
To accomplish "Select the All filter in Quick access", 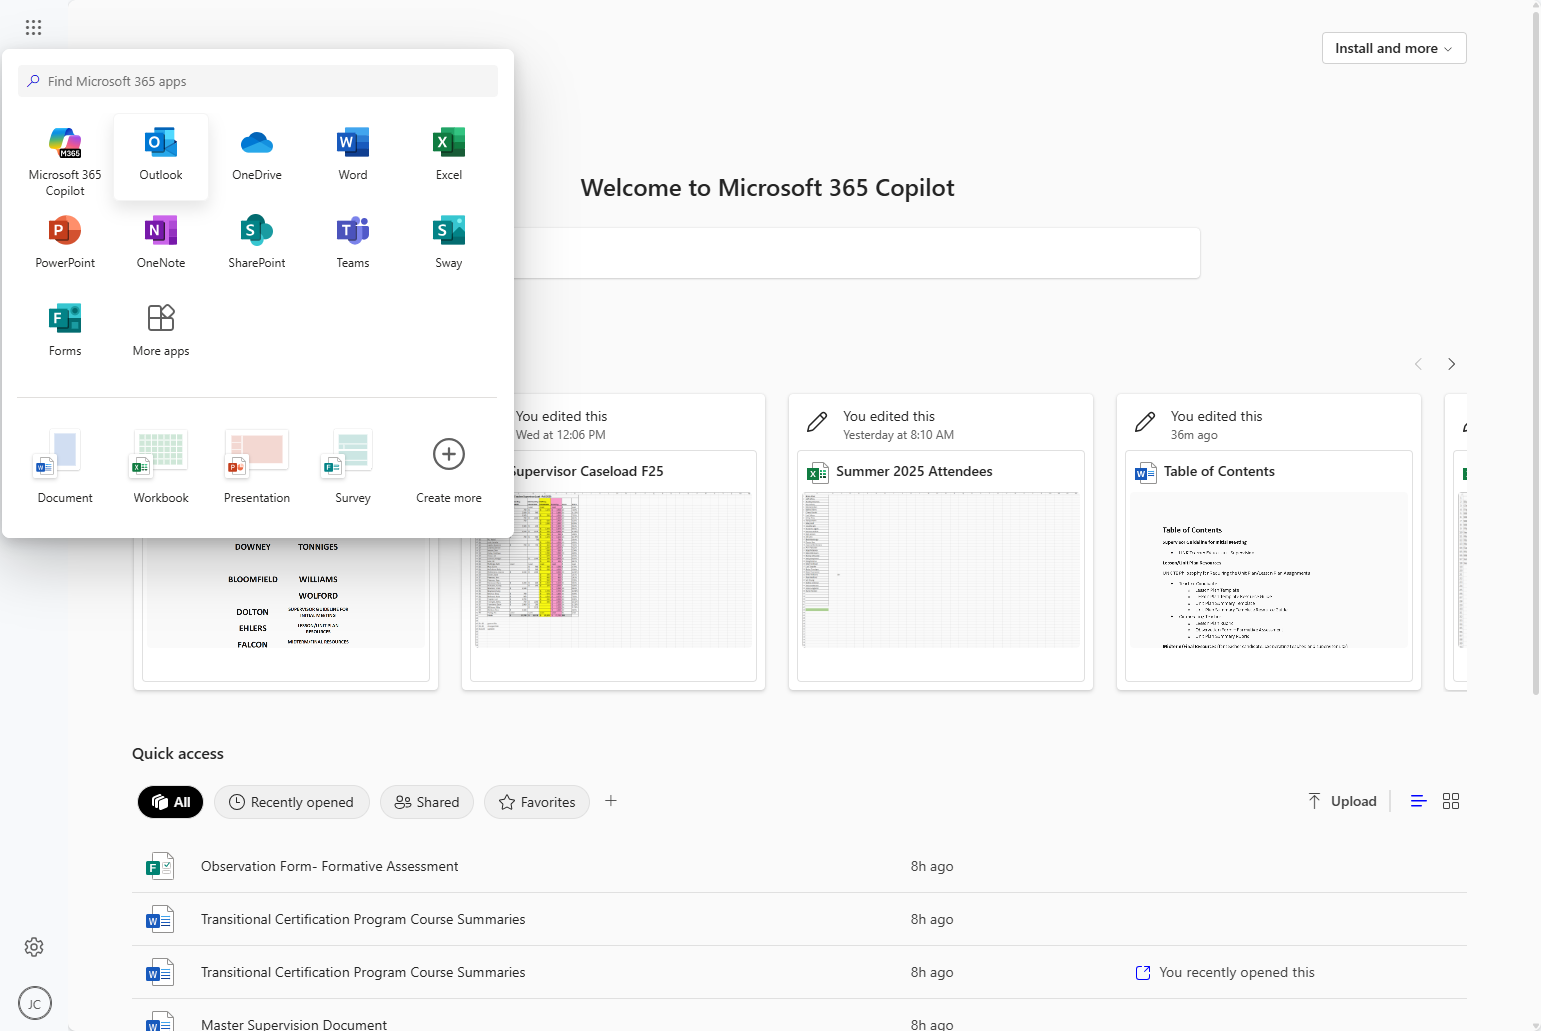I will (x=171, y=802).
